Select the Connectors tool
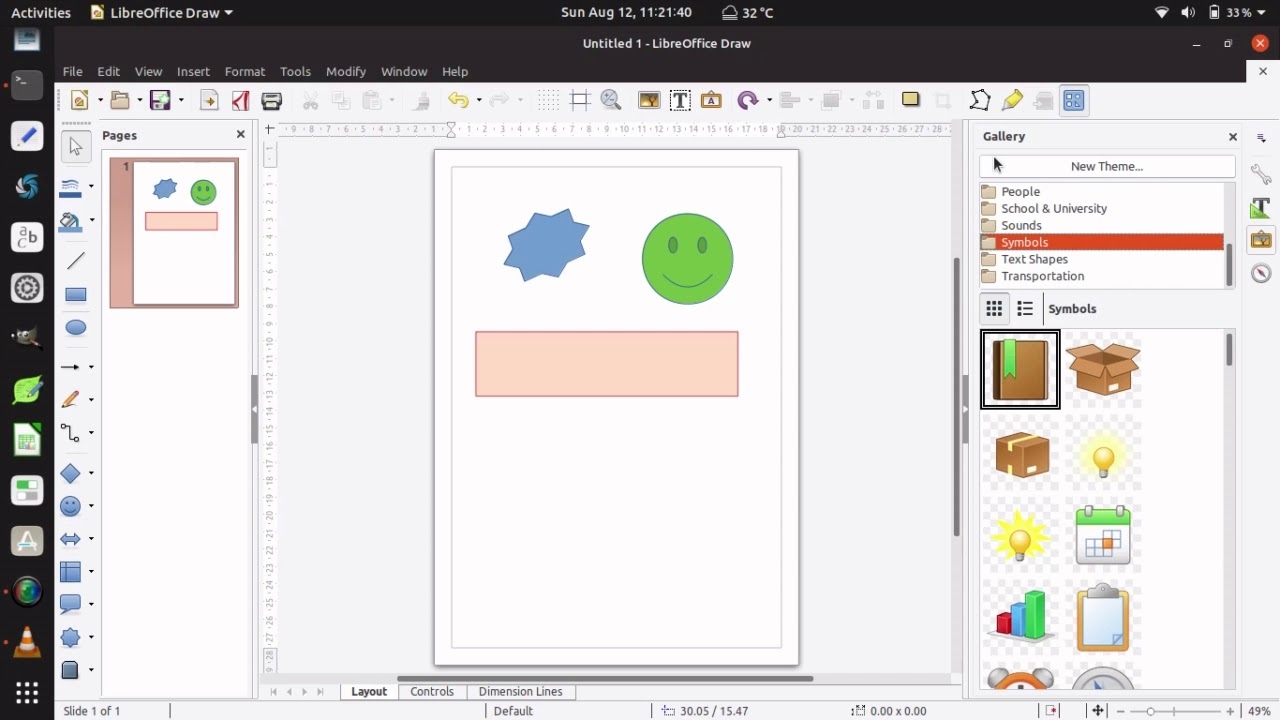 [x=71, y=433]
